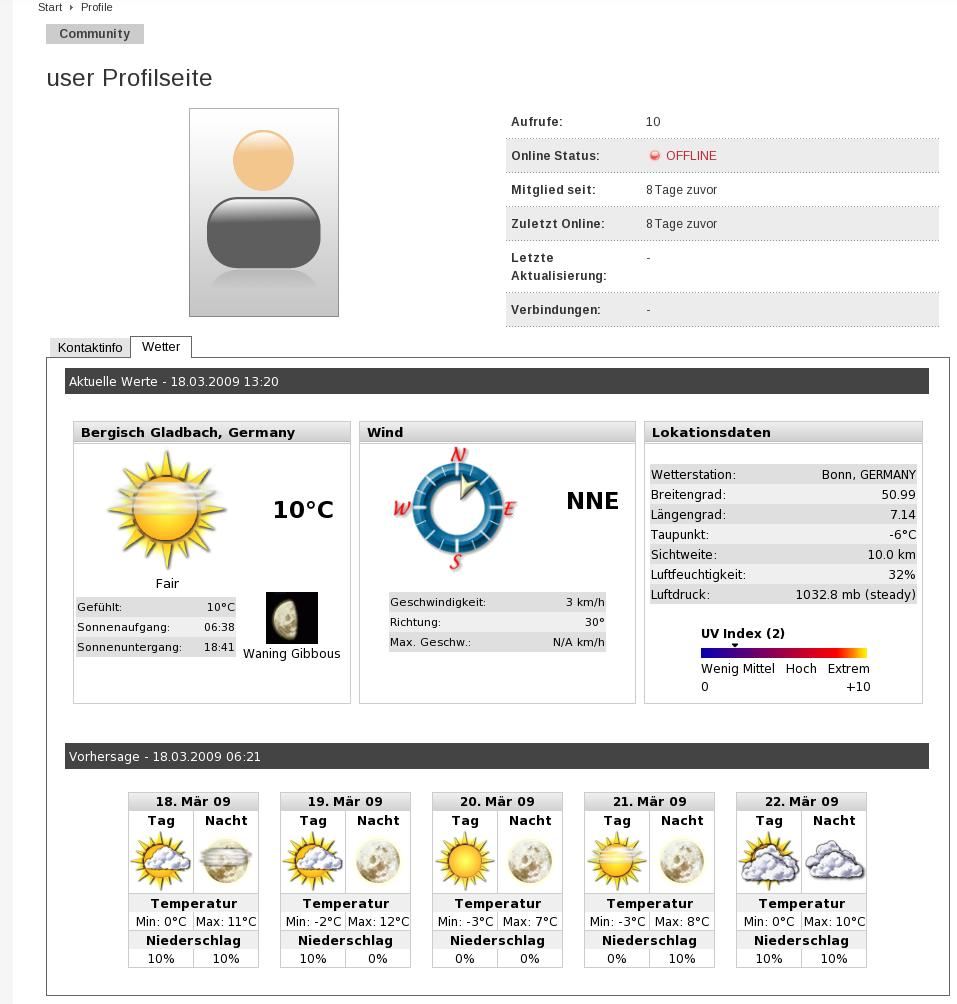957x1004 pixels.
Task: Click the partly sunny icon for 21. Mär Tag
Action: [618, 858]
